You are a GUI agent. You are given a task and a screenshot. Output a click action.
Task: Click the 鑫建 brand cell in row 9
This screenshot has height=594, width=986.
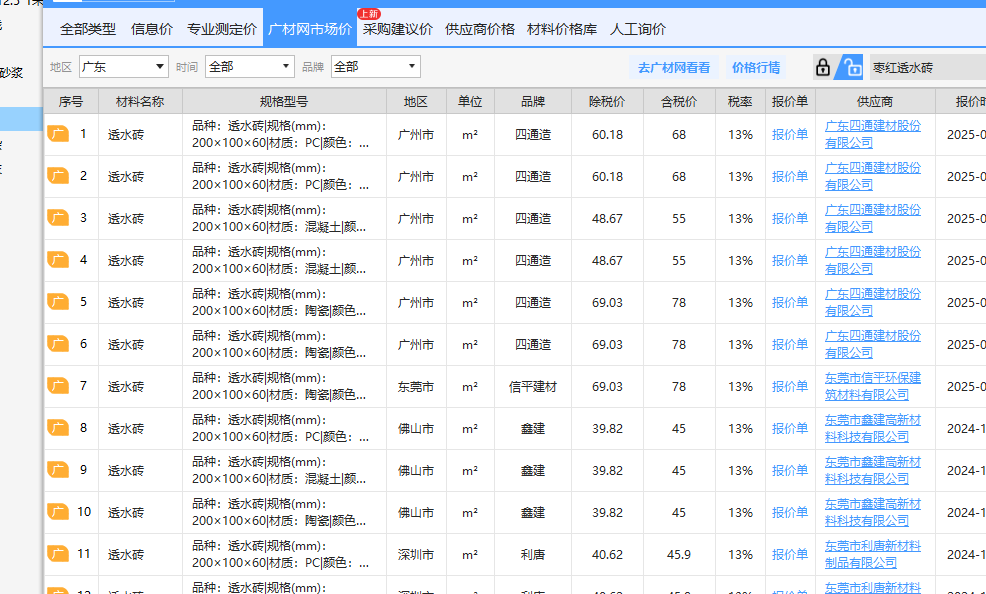click(x=533, y=470)
